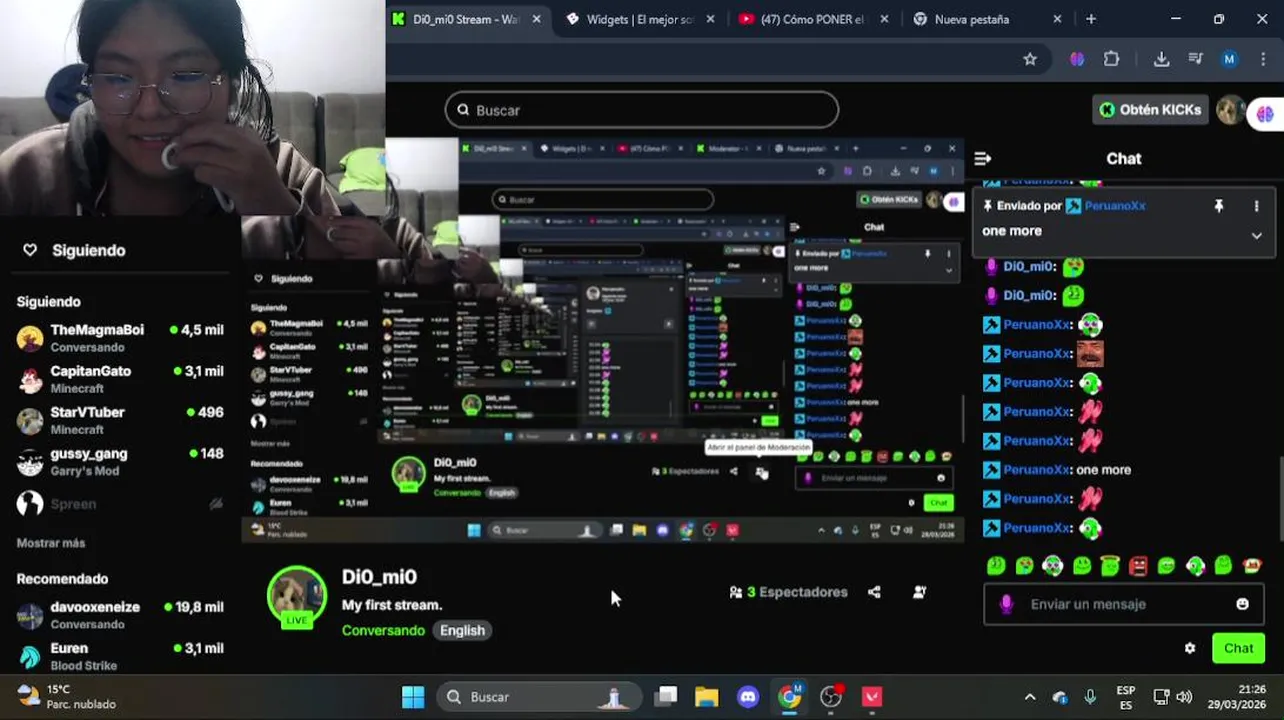Click the Obtén KICKs button
Viewport: 1284px width, 720px height.
pos(1150,110)
